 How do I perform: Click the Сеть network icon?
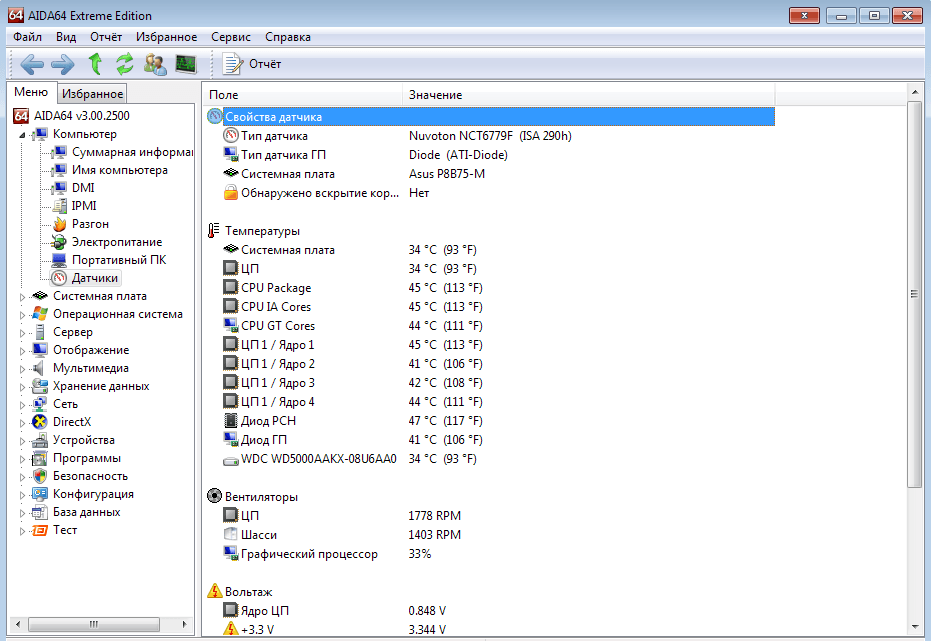[x=40, y=404]
